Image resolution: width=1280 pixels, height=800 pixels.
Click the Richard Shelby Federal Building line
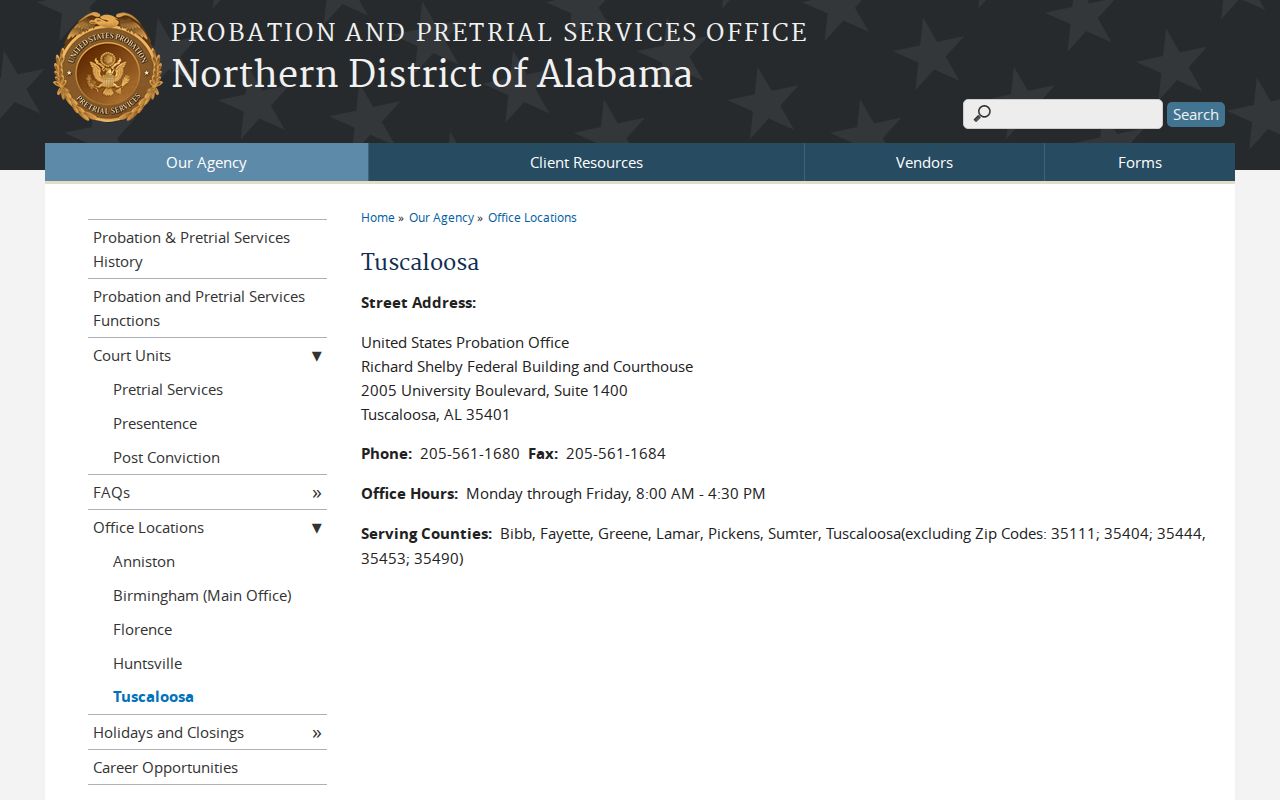527,367
